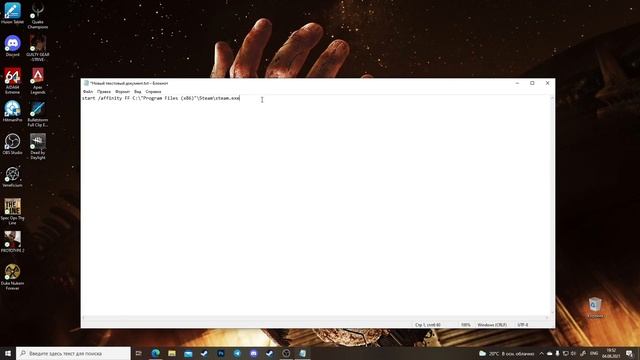Open the Формат menu in Notepad
The width and height of the screenshot is (640, 360).
(122, 92)
